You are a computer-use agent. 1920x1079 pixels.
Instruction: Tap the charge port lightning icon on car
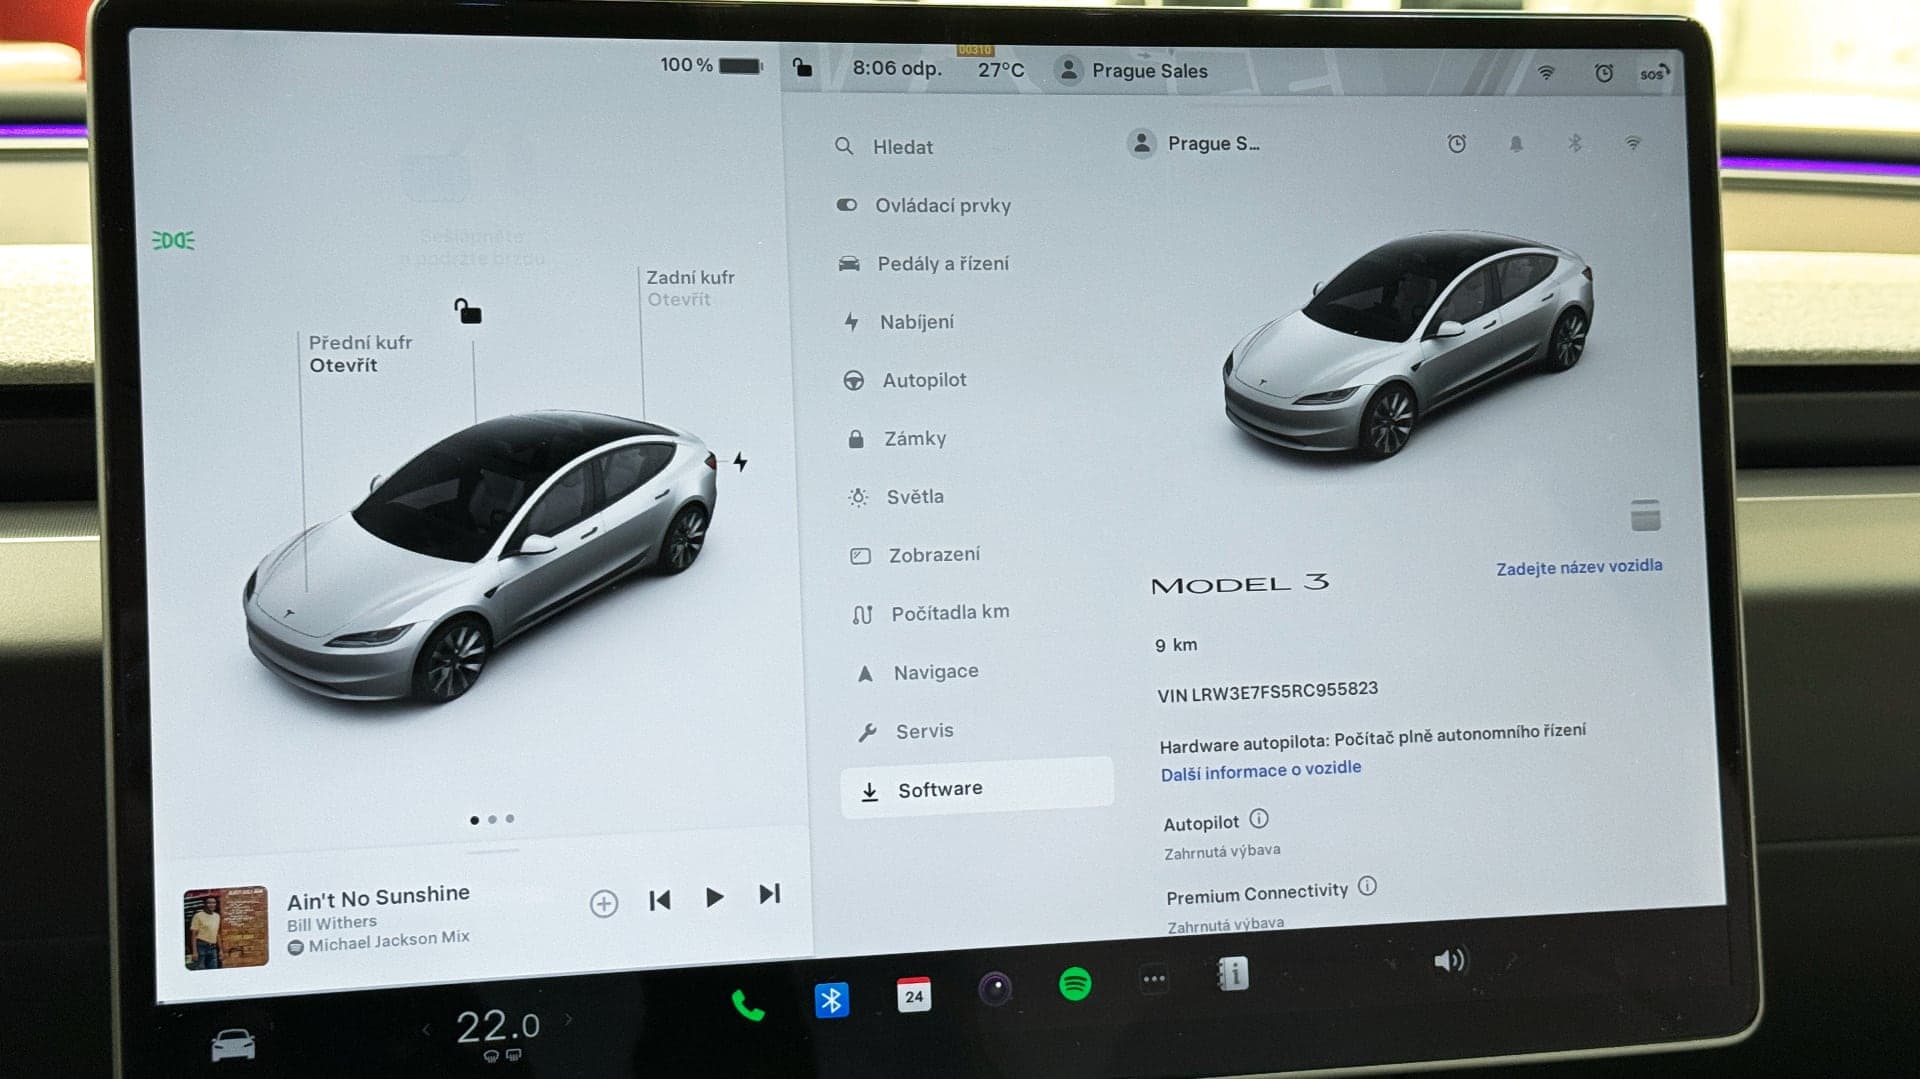[740, 461]
